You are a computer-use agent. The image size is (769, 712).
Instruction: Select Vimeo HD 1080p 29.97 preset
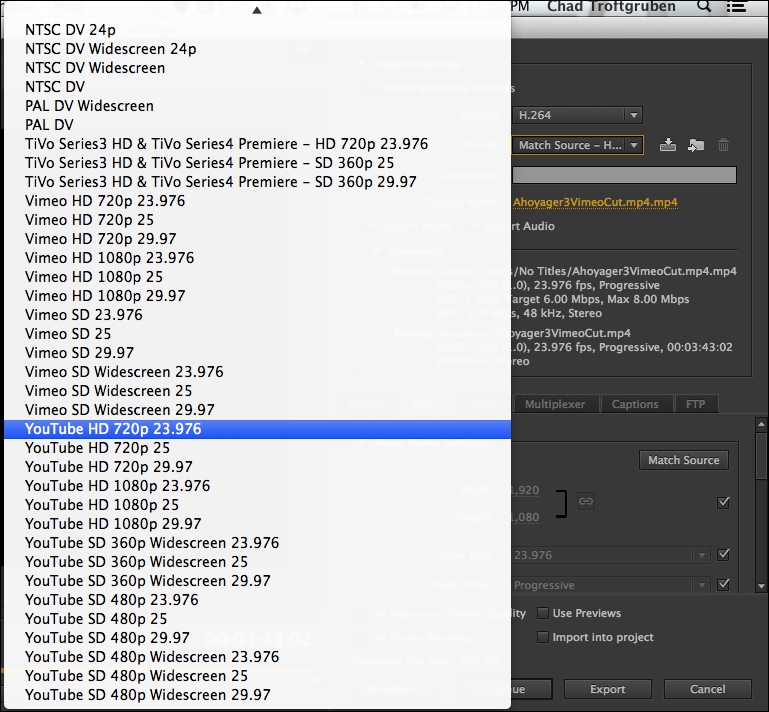(257, 296)
